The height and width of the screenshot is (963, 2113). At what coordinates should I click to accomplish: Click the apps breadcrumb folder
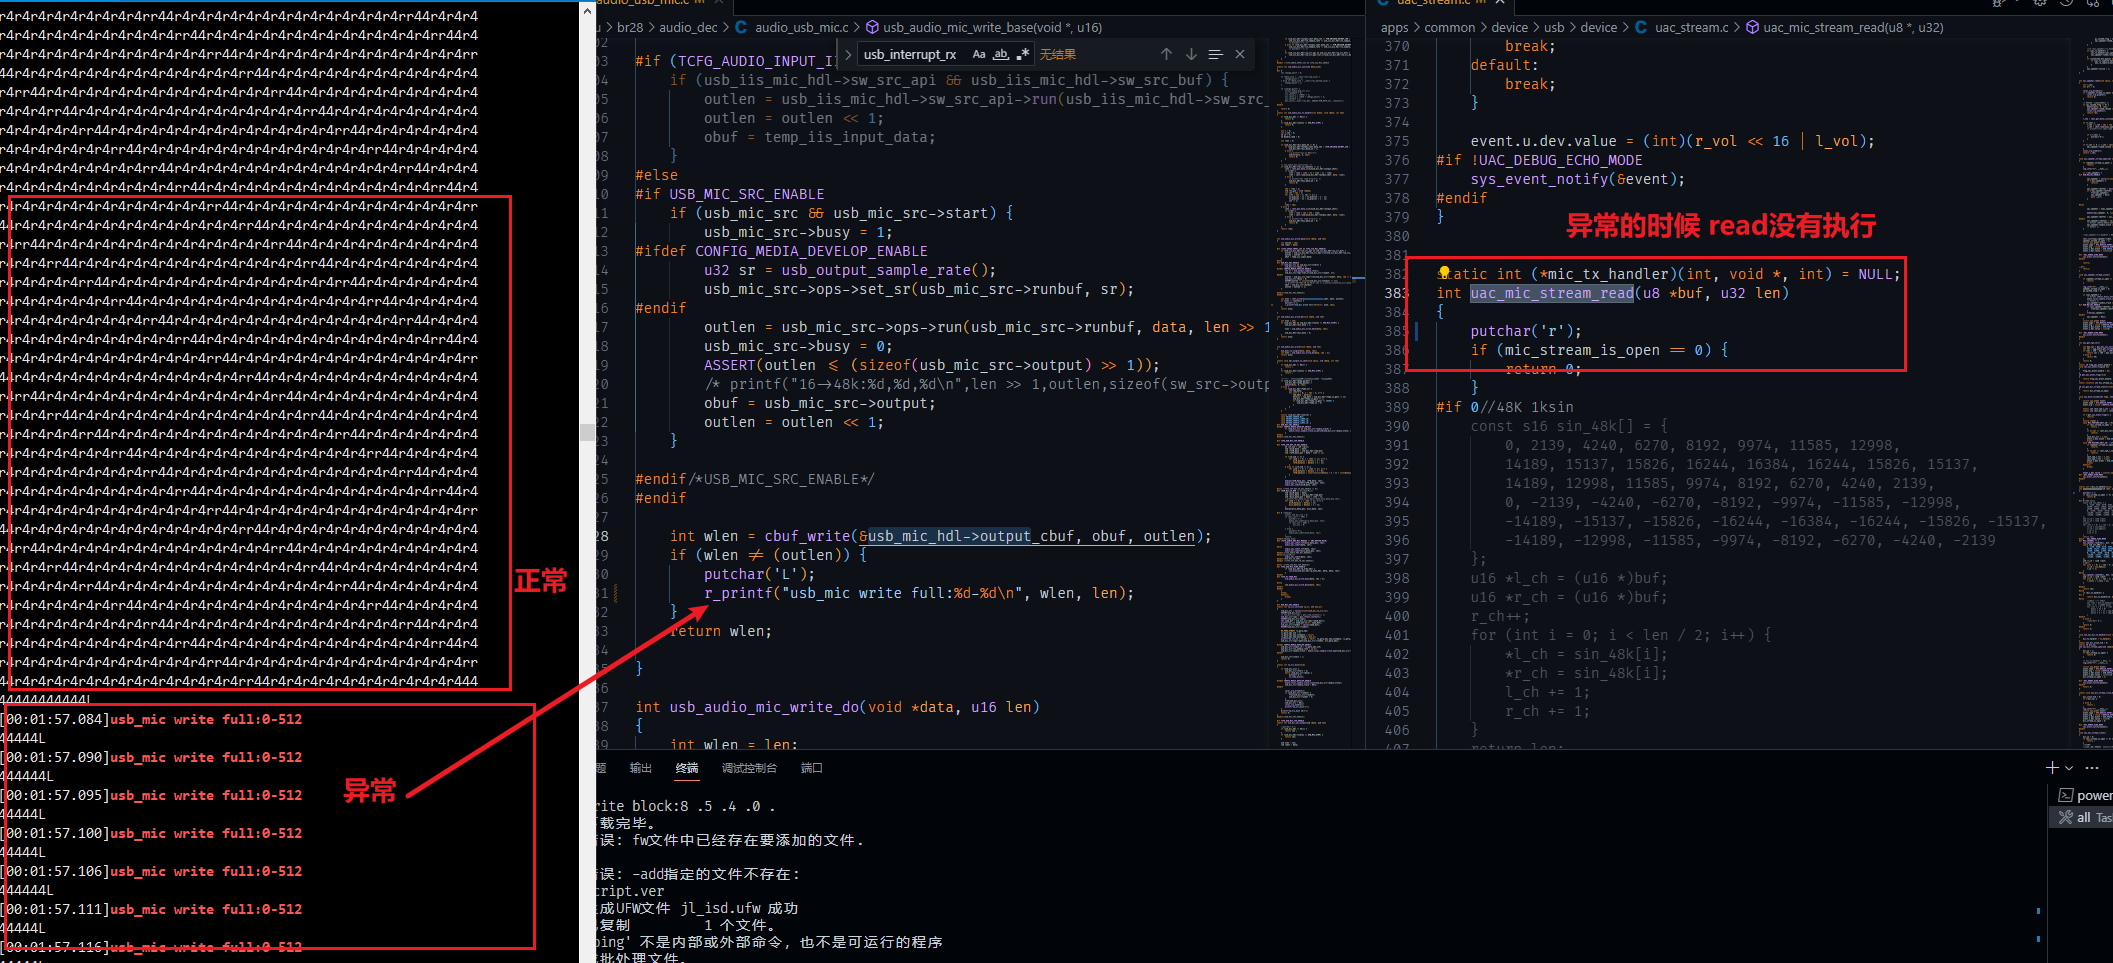pyautogui.click(x=1394, y=27)
